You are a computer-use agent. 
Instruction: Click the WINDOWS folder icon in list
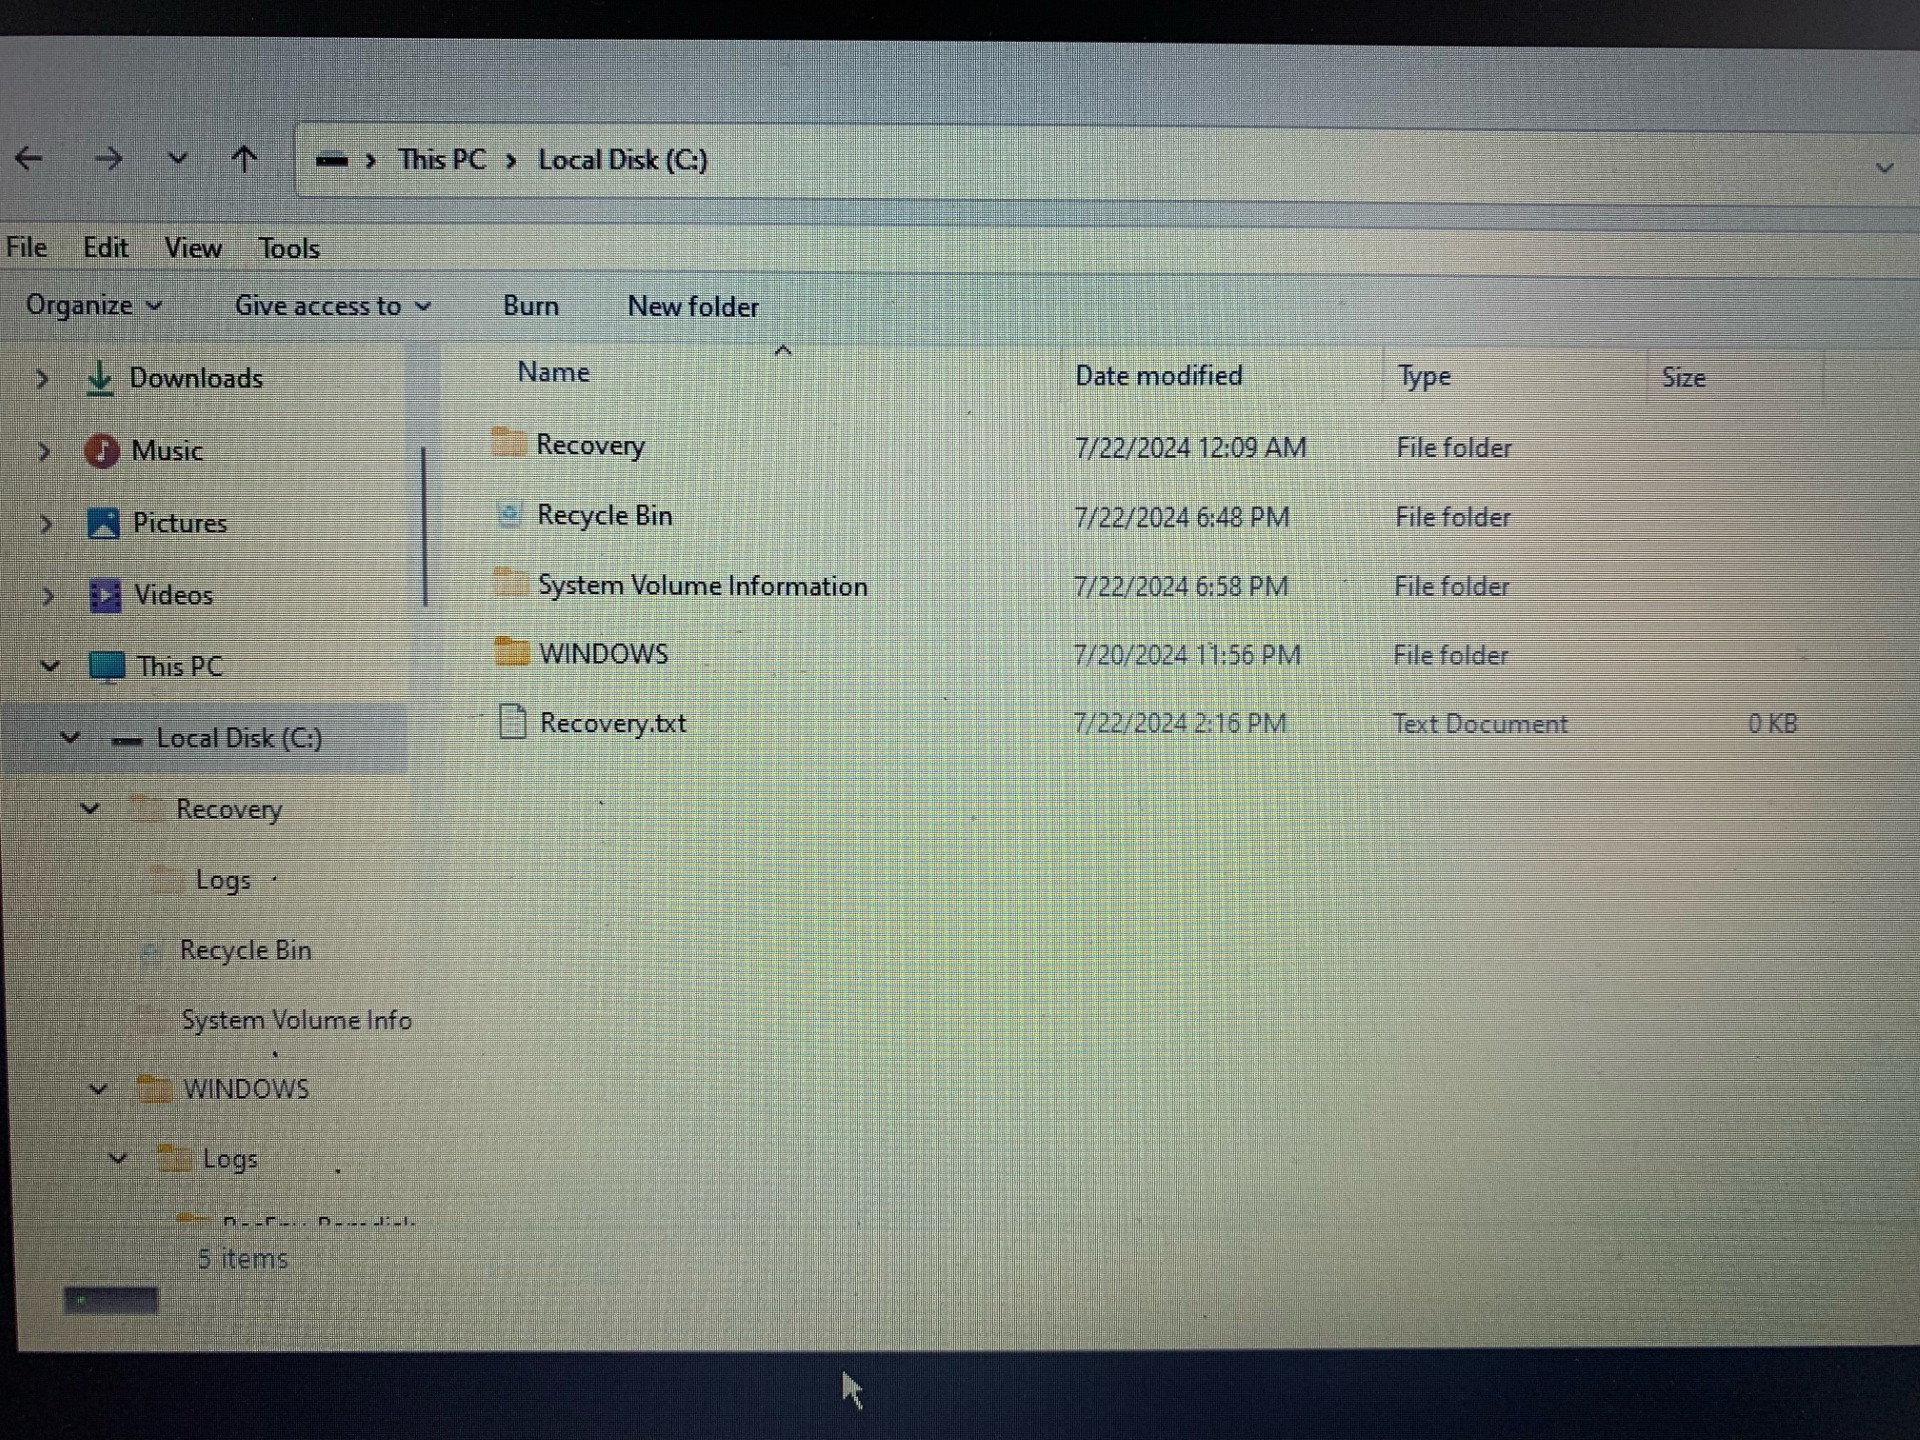(x=512, y=652)
